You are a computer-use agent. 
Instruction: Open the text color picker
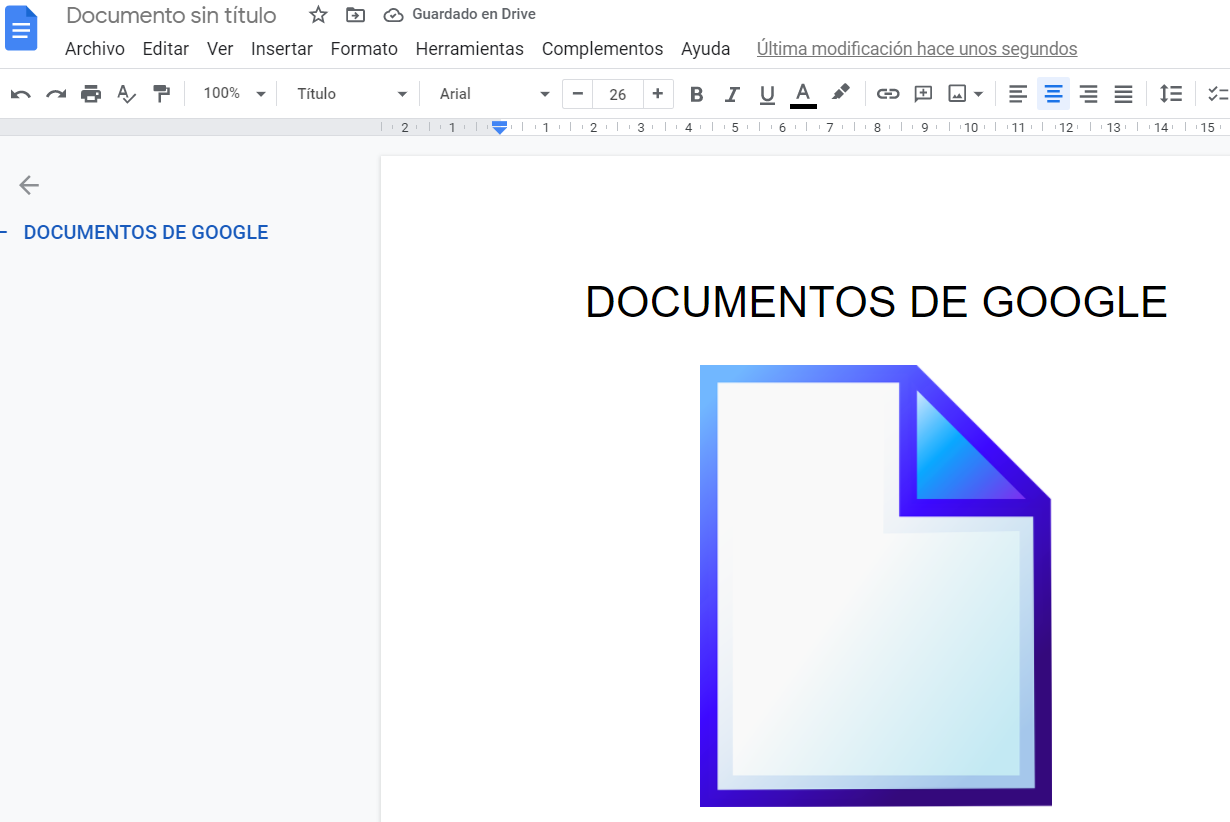click(x=803, y=93)
